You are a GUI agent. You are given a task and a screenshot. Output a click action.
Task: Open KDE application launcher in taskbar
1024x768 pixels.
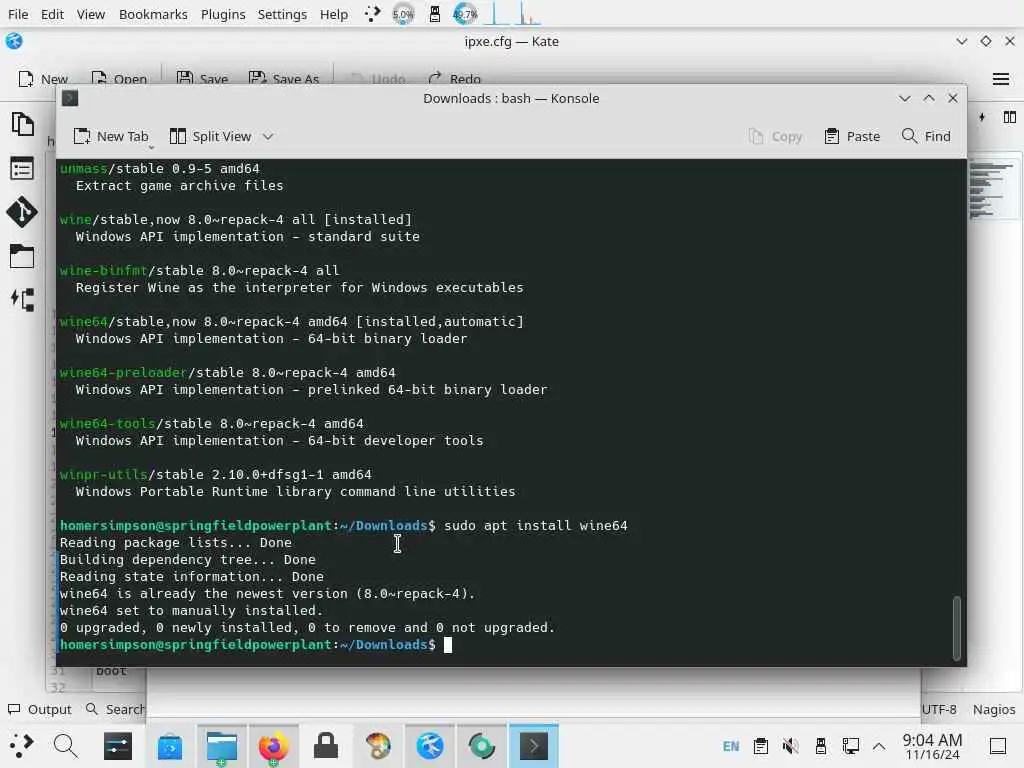click(21, 745)
